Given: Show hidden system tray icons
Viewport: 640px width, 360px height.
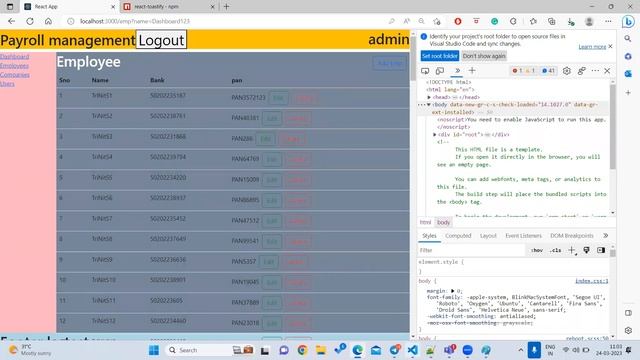Looking at the screenshot, I should (520, 350).
